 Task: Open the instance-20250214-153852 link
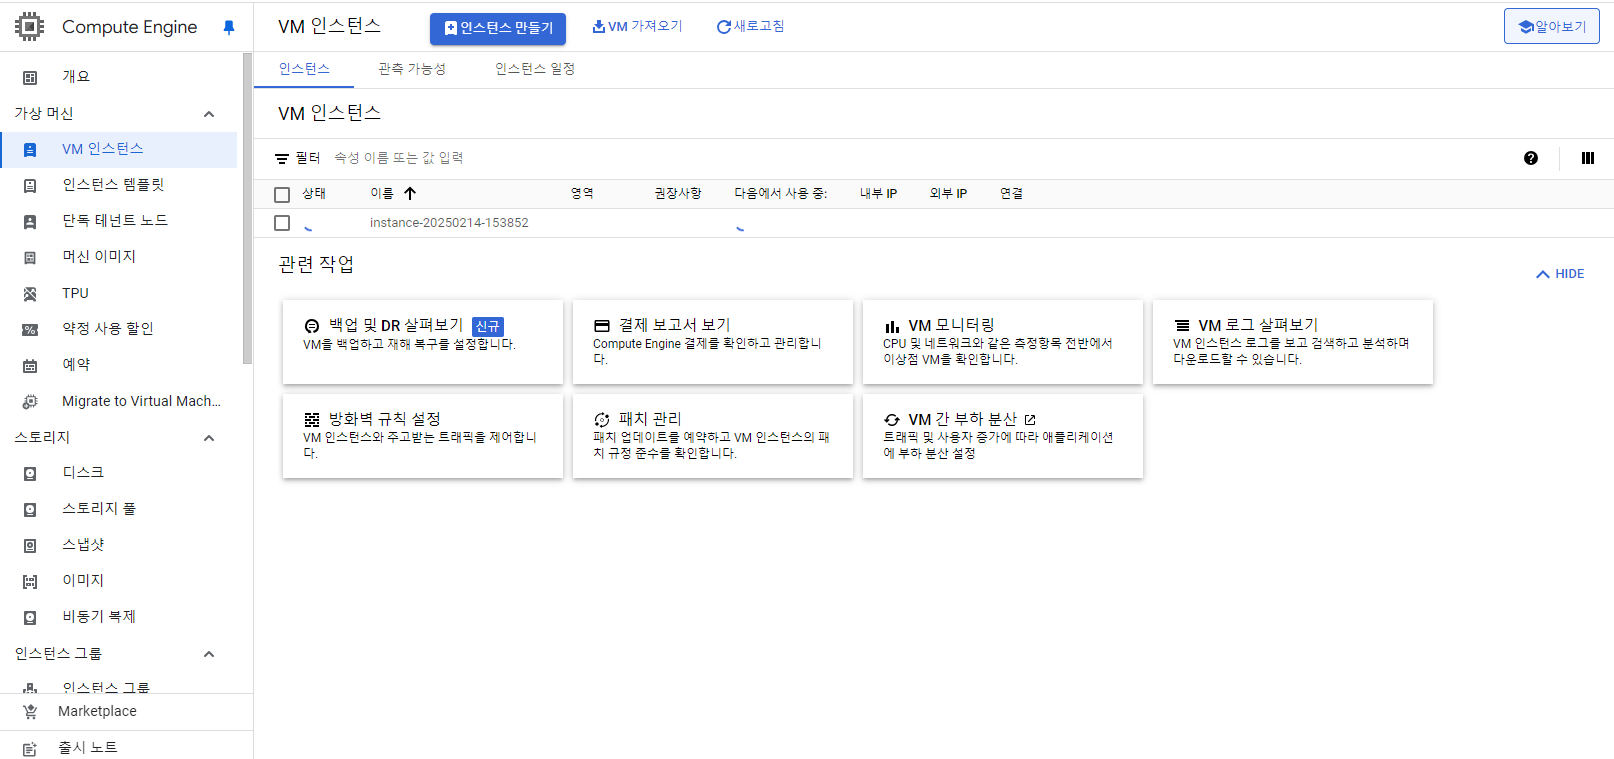coord(449,223)
